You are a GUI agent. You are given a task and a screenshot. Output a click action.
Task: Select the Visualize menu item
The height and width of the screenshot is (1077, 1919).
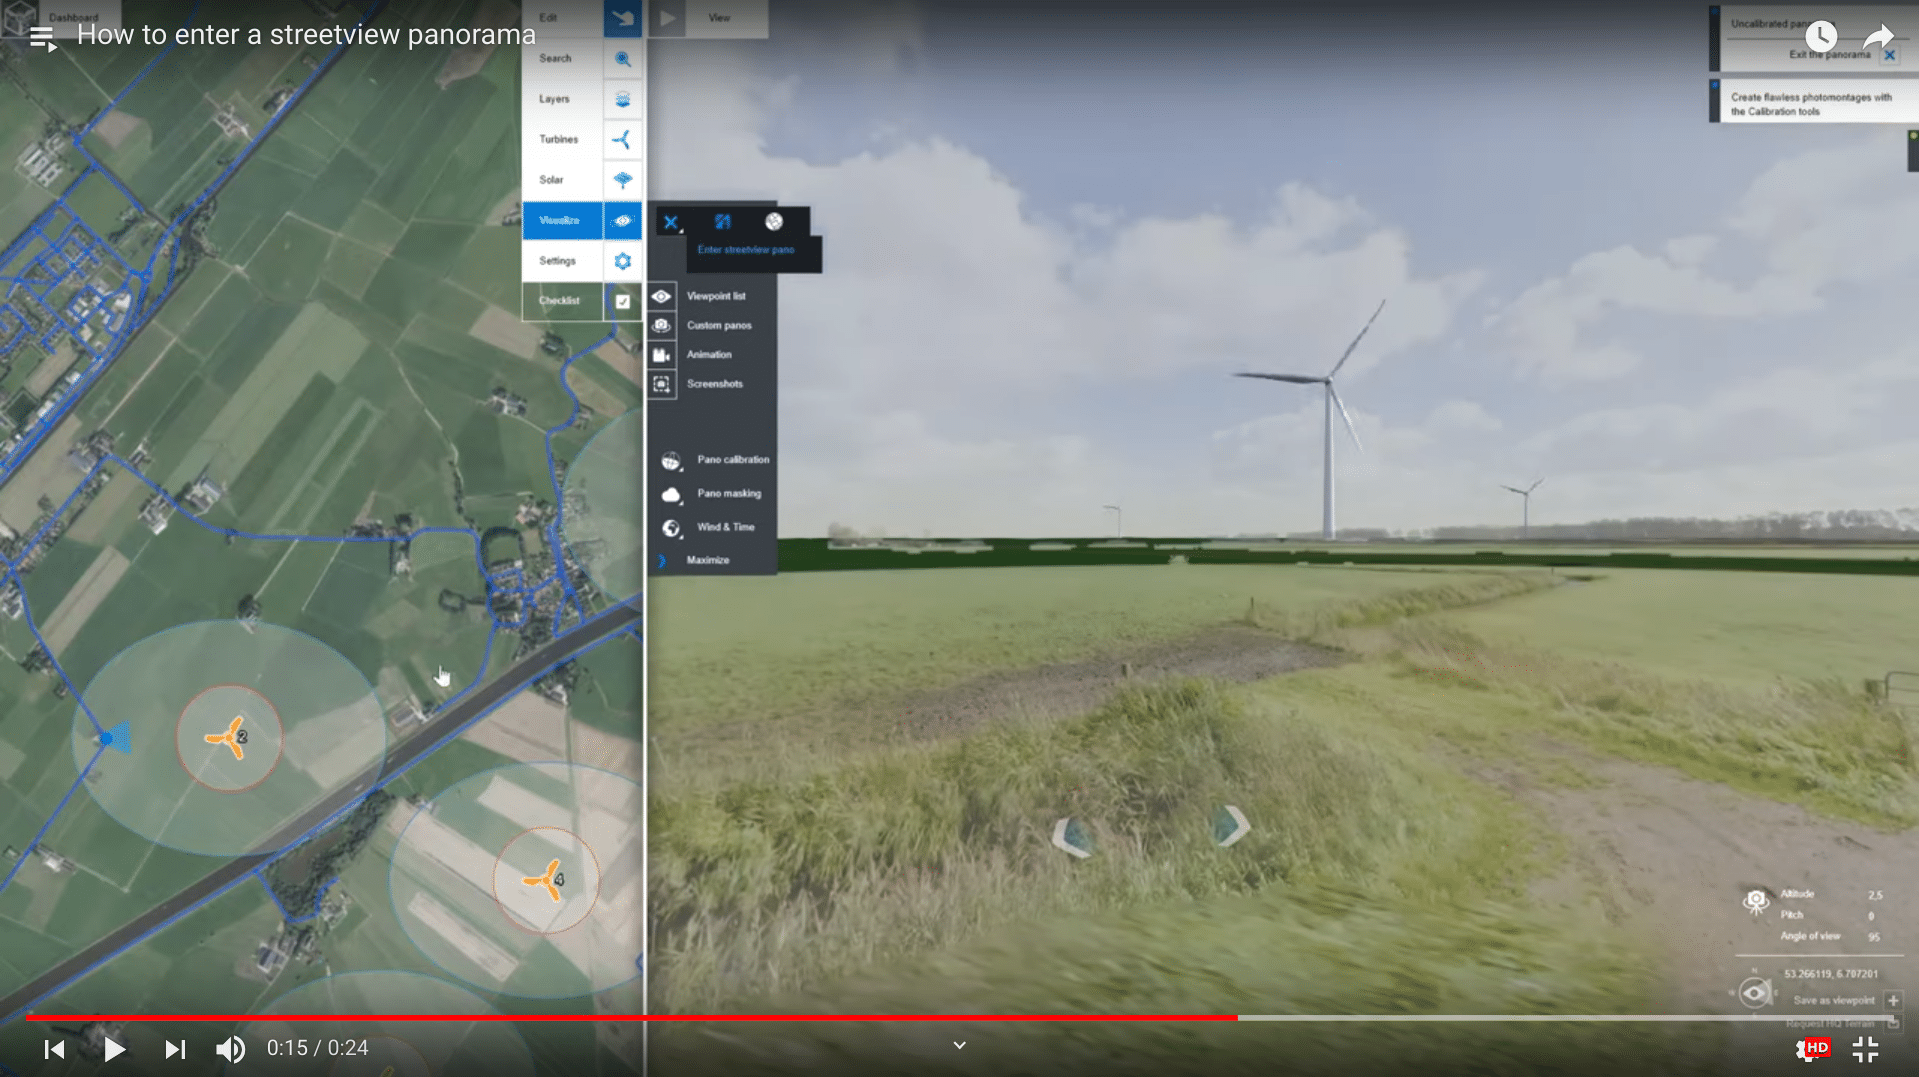(559, 221)
